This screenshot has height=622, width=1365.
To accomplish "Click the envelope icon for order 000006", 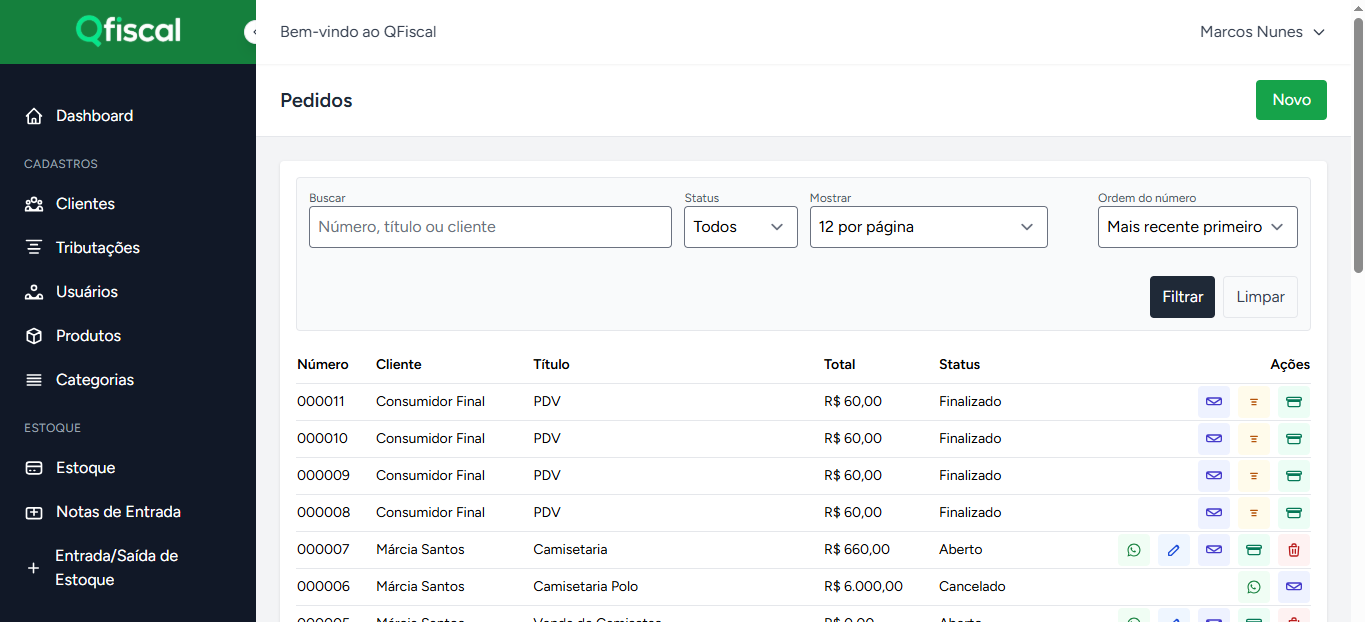I will (1294, 586).
